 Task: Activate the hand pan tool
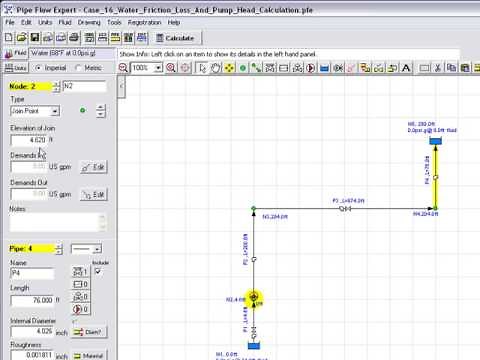click(x=216, y=68)
